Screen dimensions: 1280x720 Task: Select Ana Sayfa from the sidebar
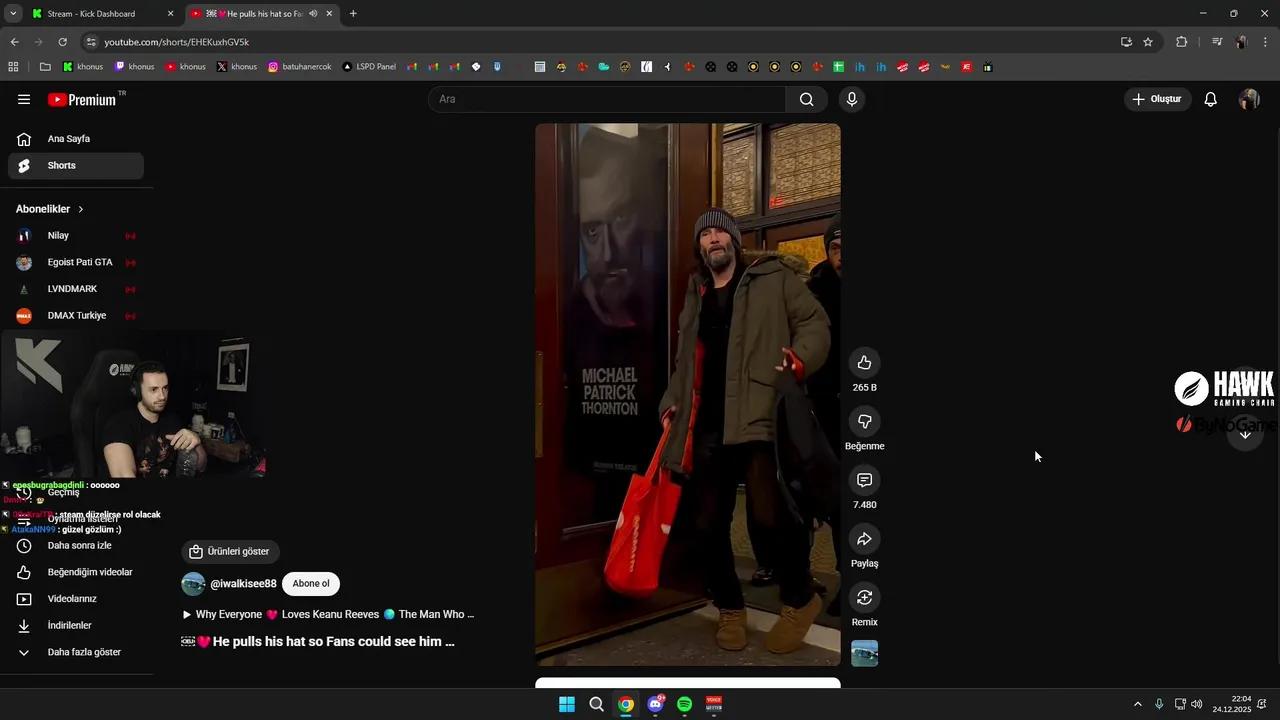tap(68, 138)
